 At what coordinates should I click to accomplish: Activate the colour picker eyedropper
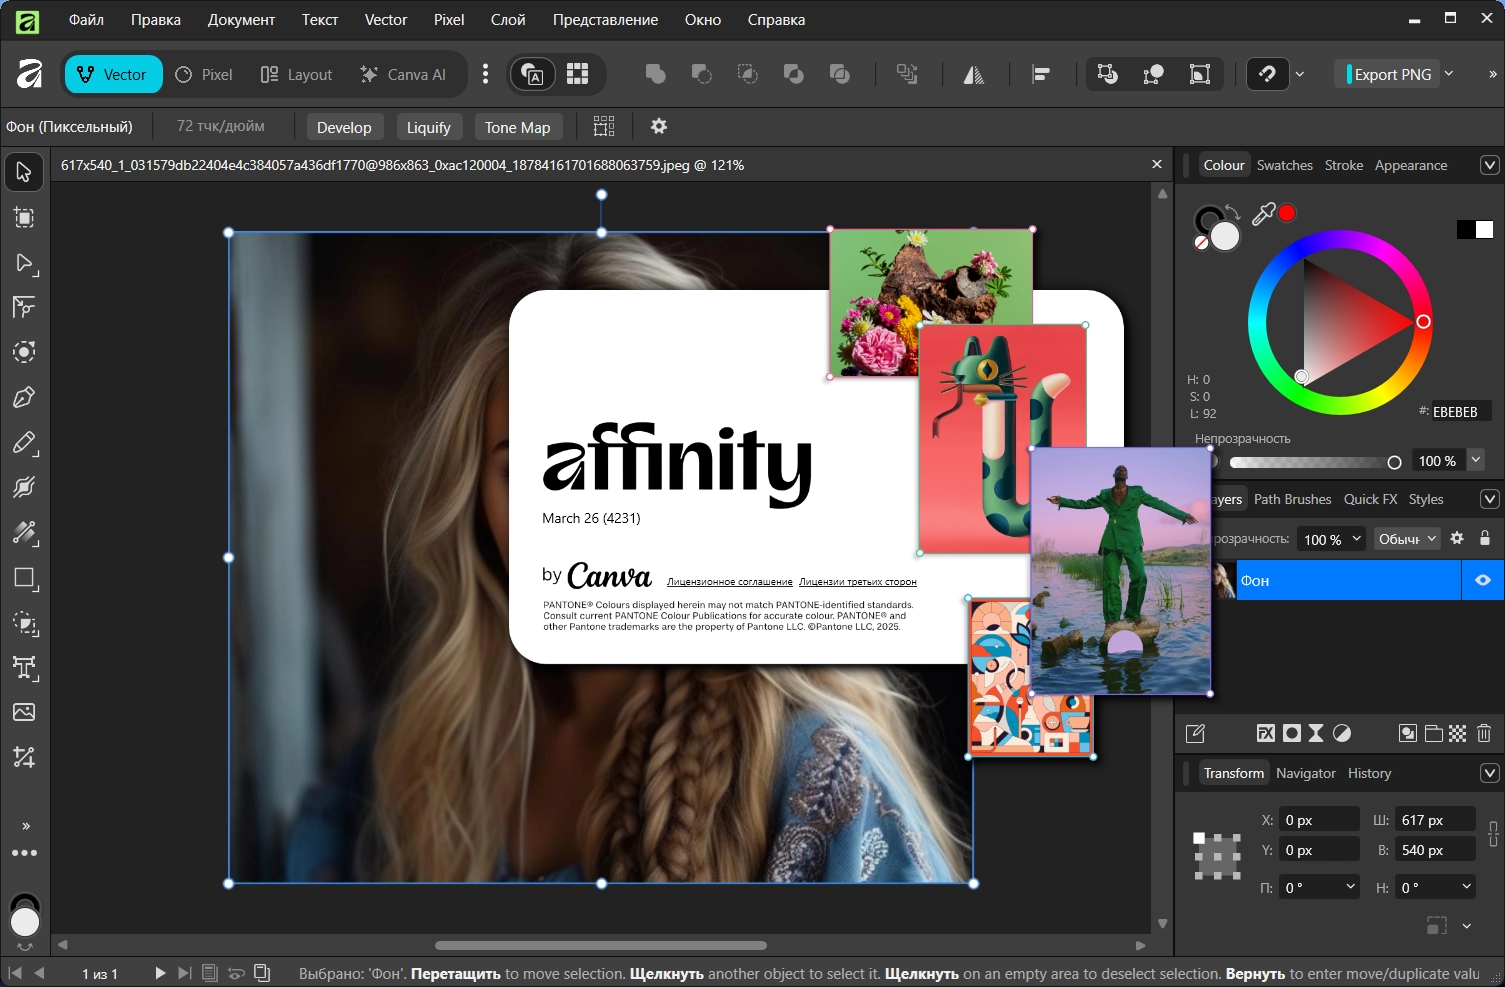tap(1263, 214)
